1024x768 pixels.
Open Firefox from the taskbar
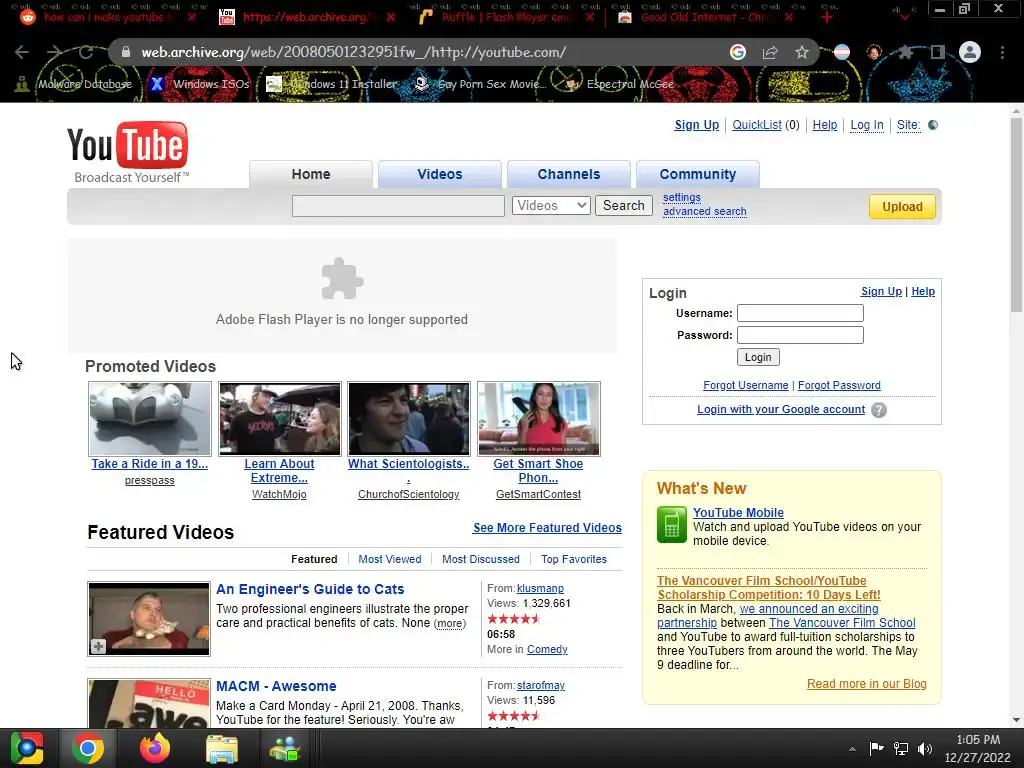(x=155, y=748)
